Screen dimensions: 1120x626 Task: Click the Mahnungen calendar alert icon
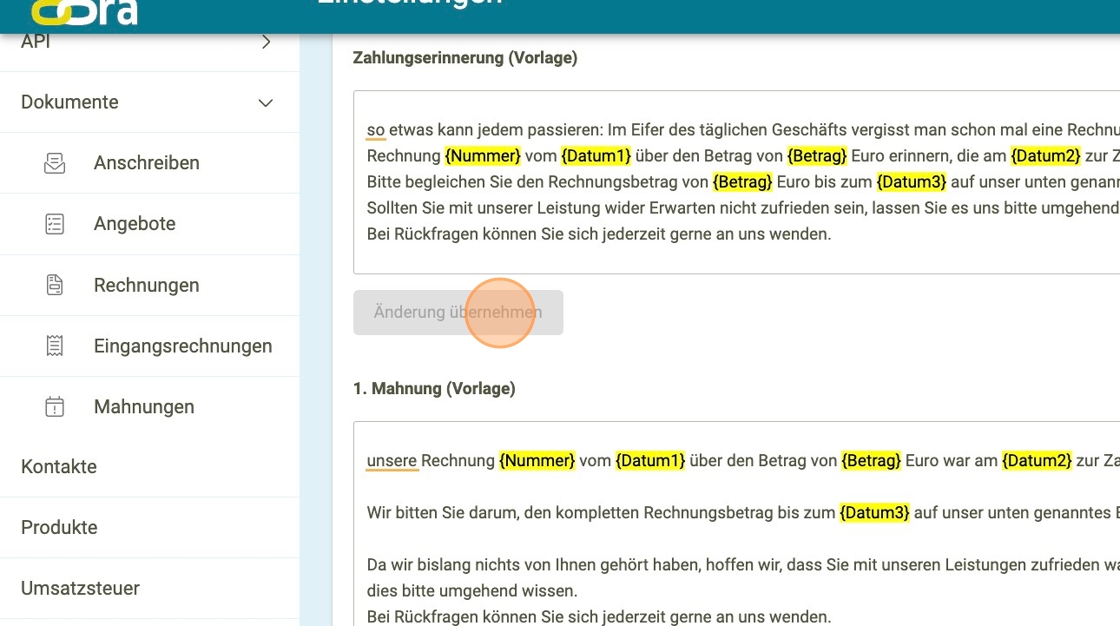tap(54, 407)
